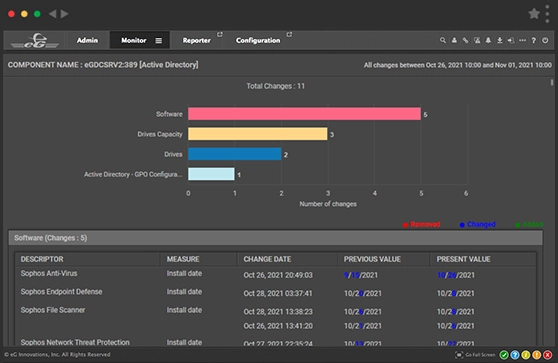Click the vertical scrollbar thumb at right

[552, 82]
